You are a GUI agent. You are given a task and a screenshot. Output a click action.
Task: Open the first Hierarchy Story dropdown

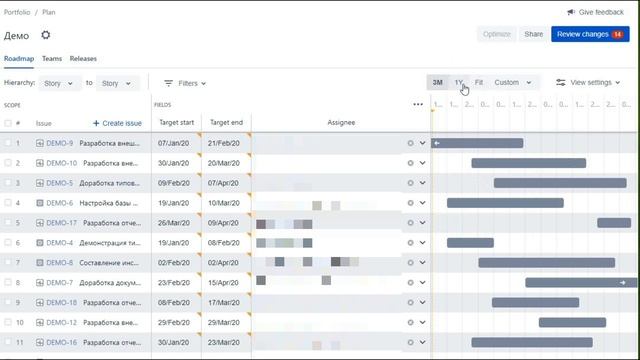[x=59, y=83]
